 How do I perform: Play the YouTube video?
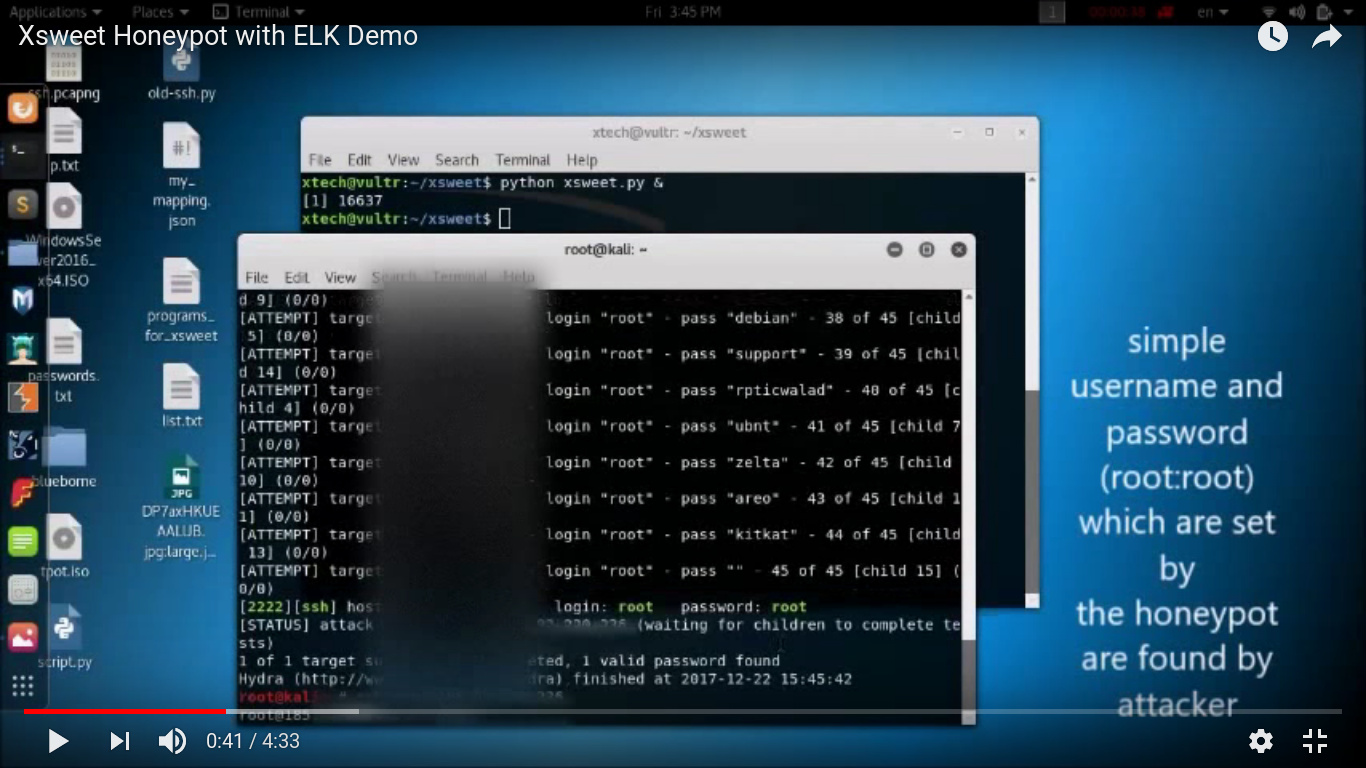click(x=58, y=741)
